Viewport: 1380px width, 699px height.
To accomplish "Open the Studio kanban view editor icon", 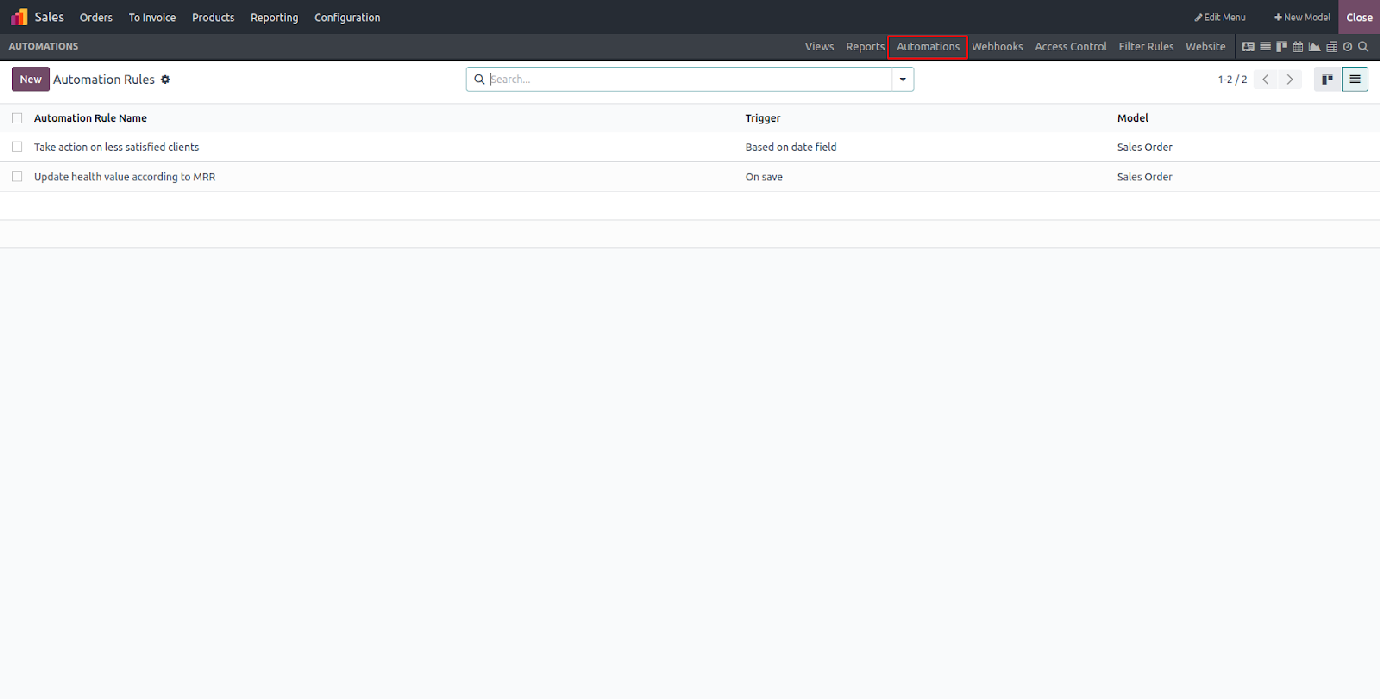I will pyautogui.click(x=1281, y=47).
